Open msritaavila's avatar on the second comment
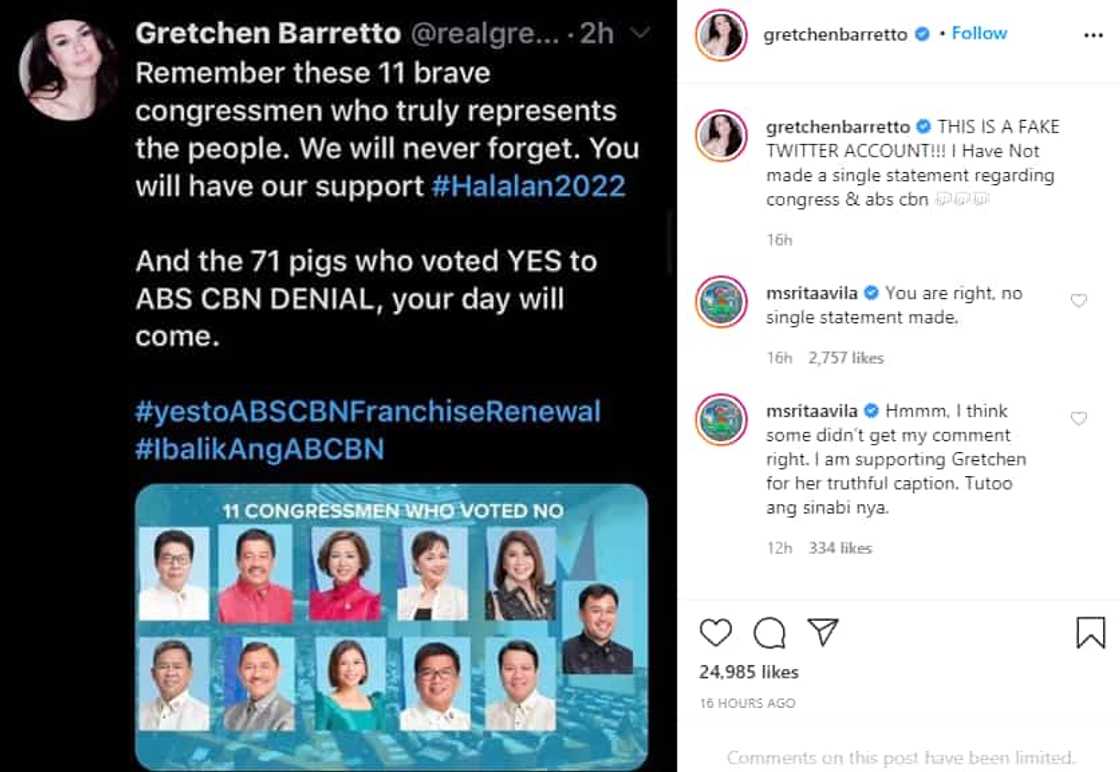Viewport: 1120px width, 772px height. pyautogui.click(x=721, y=420)
